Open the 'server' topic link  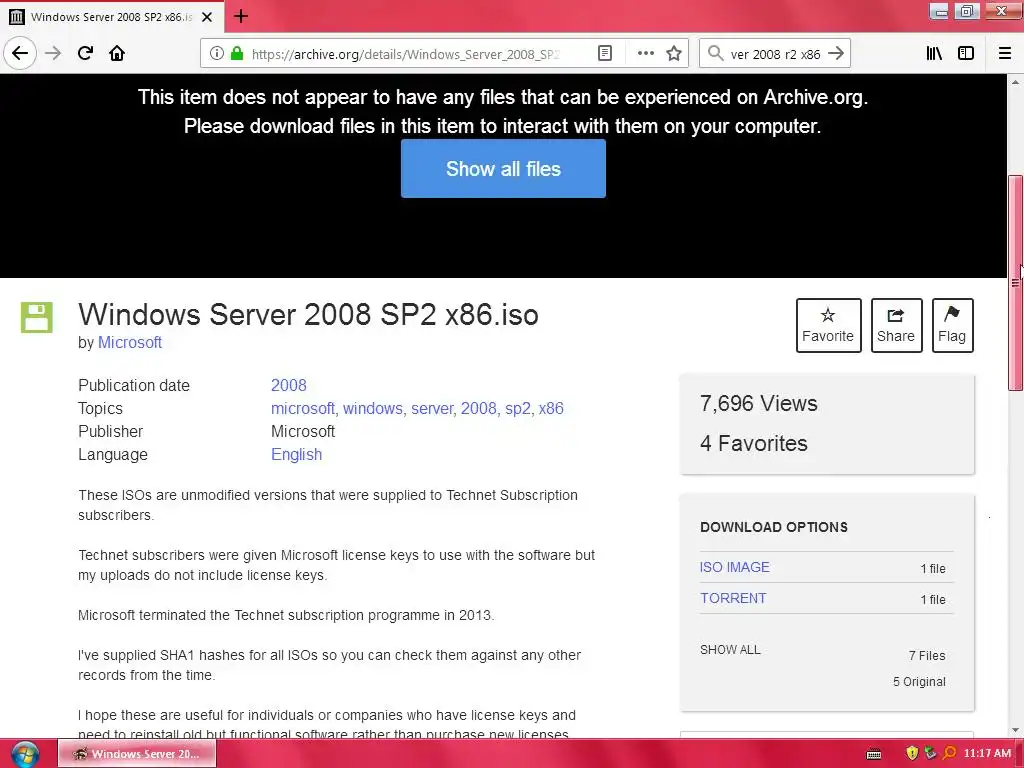tap(432, 408)
